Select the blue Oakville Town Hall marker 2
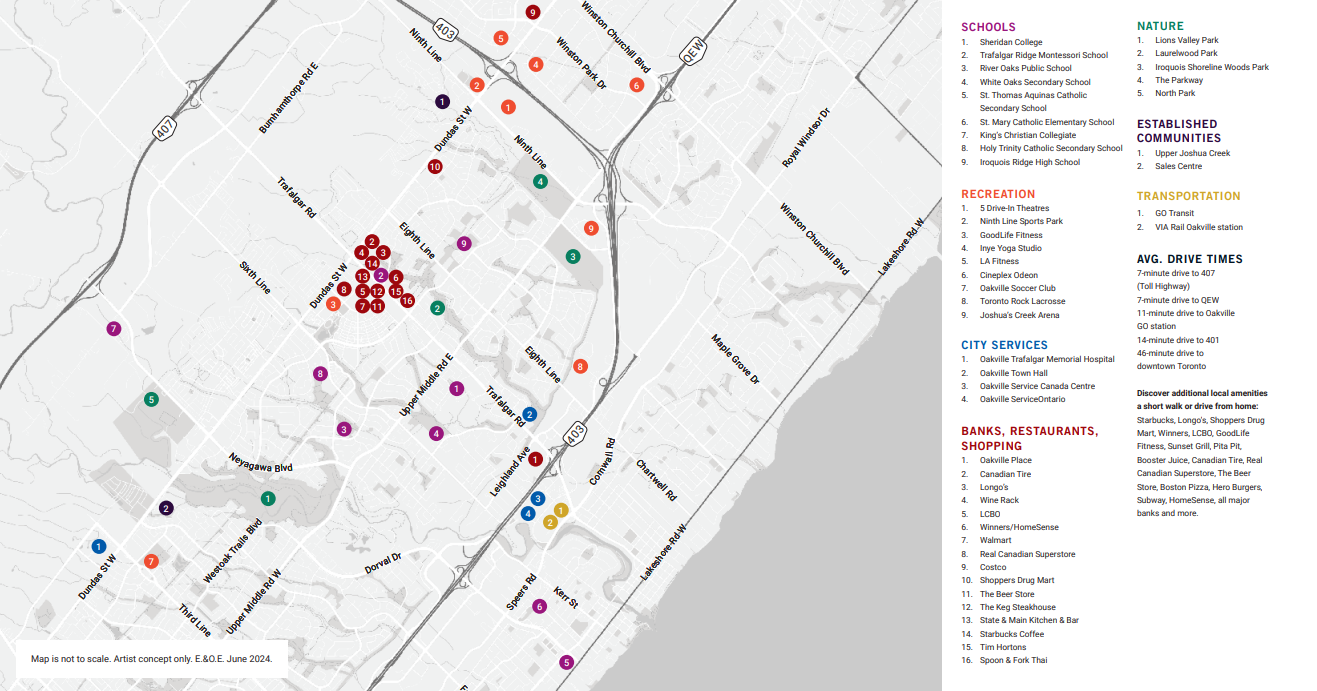The image size is (1317, 691). (530, 414)
